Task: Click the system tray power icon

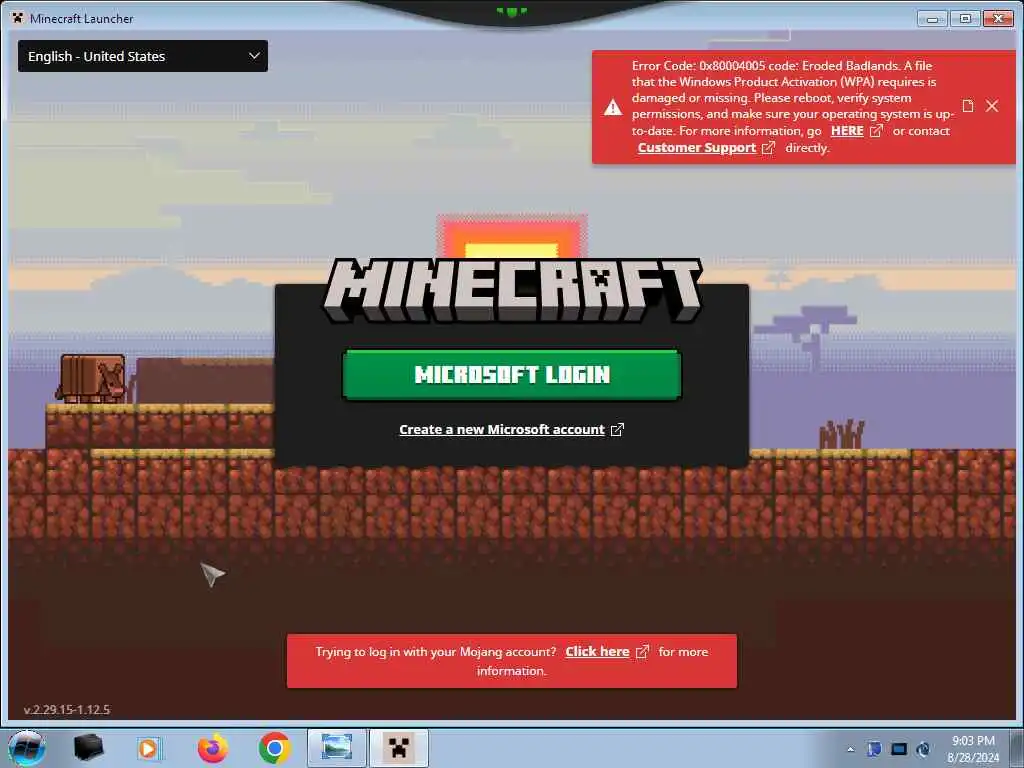Action: click(923, 749)
